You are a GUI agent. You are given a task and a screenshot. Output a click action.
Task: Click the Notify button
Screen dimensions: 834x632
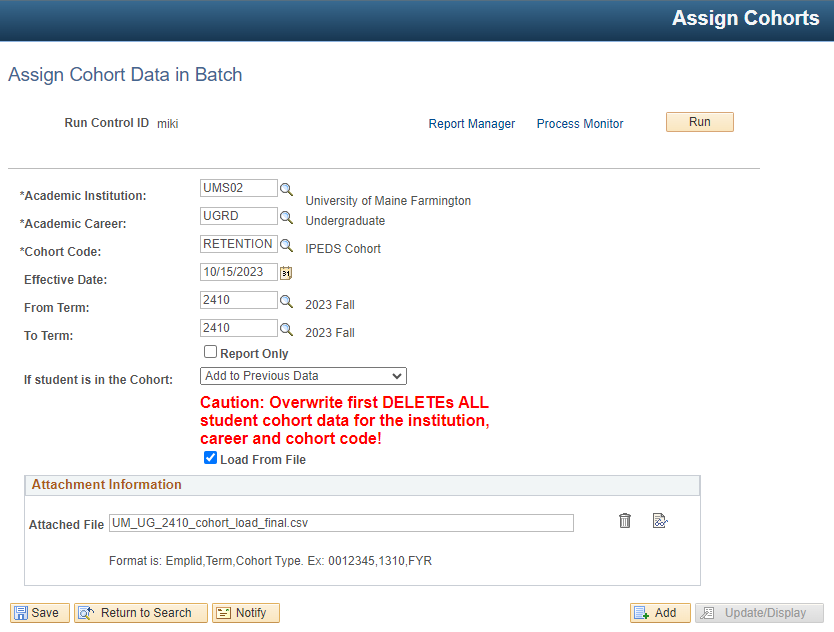coord(246,613)
